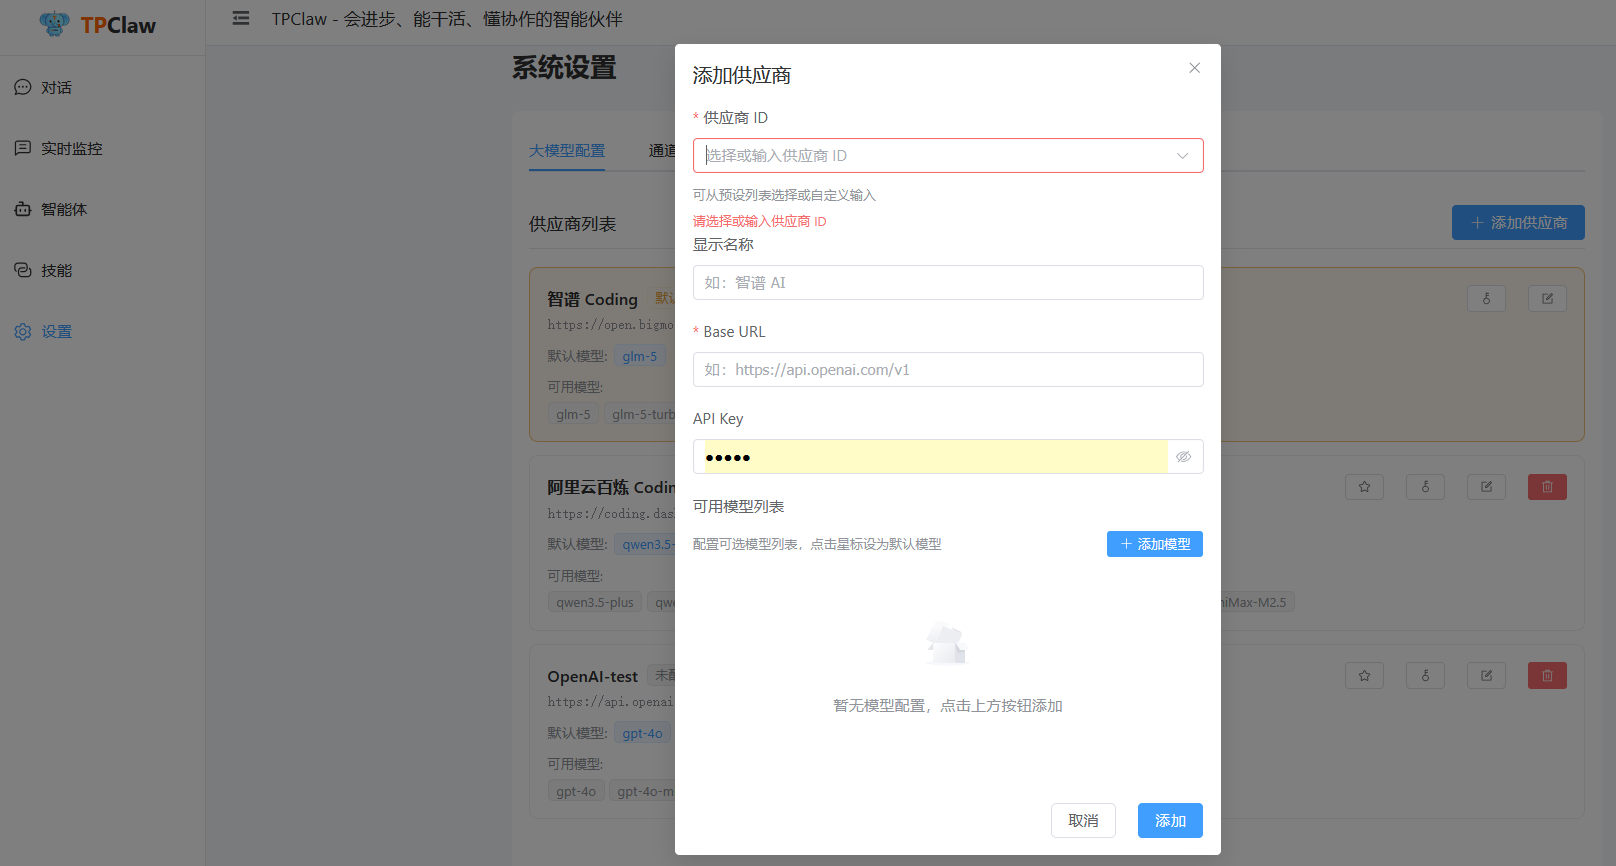Image resolution: width=1616 pixels, height=866 pixels.
Task: Delete the 阿里云百炼 provider with trash icon
Action: click(x=1547, y=487)
